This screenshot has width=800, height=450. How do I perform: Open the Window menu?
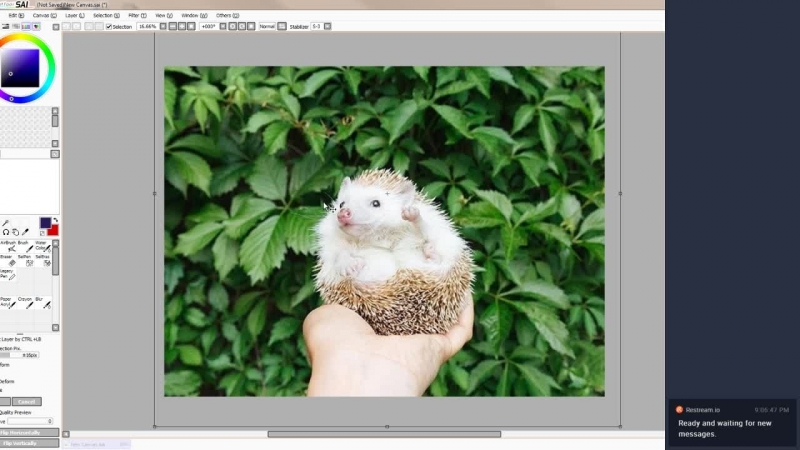pos(194,15)
